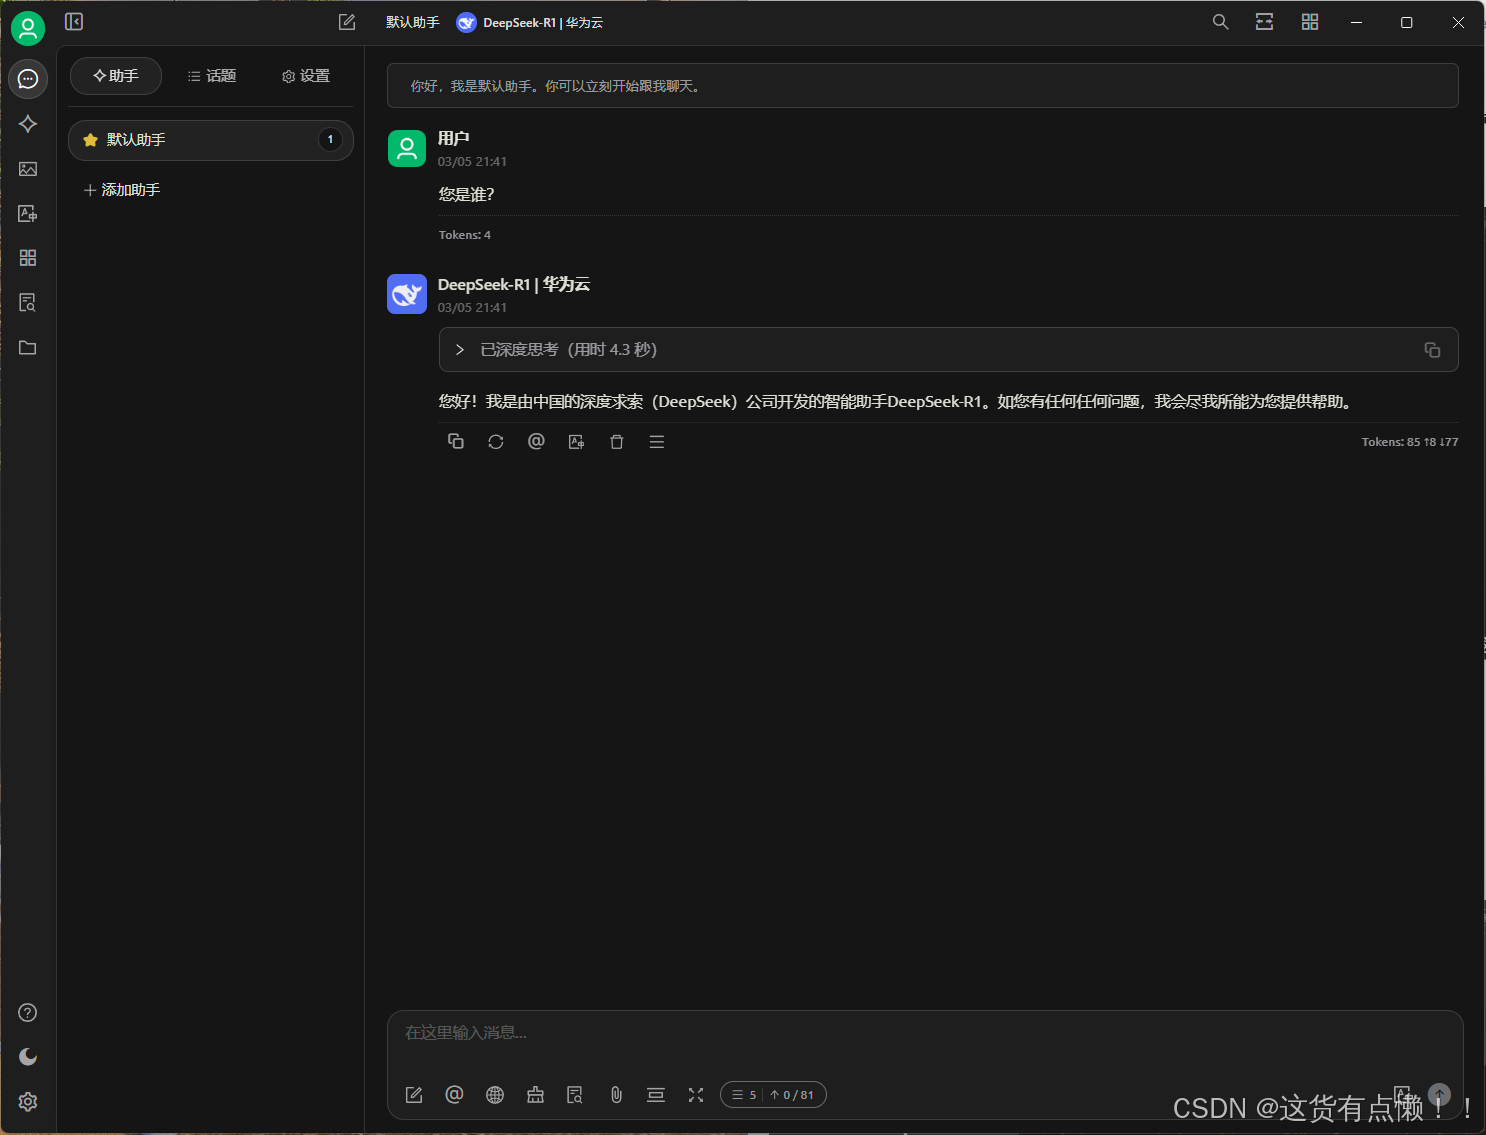
Task: Switch to the 话题 tab
Action: coord(212,76)
